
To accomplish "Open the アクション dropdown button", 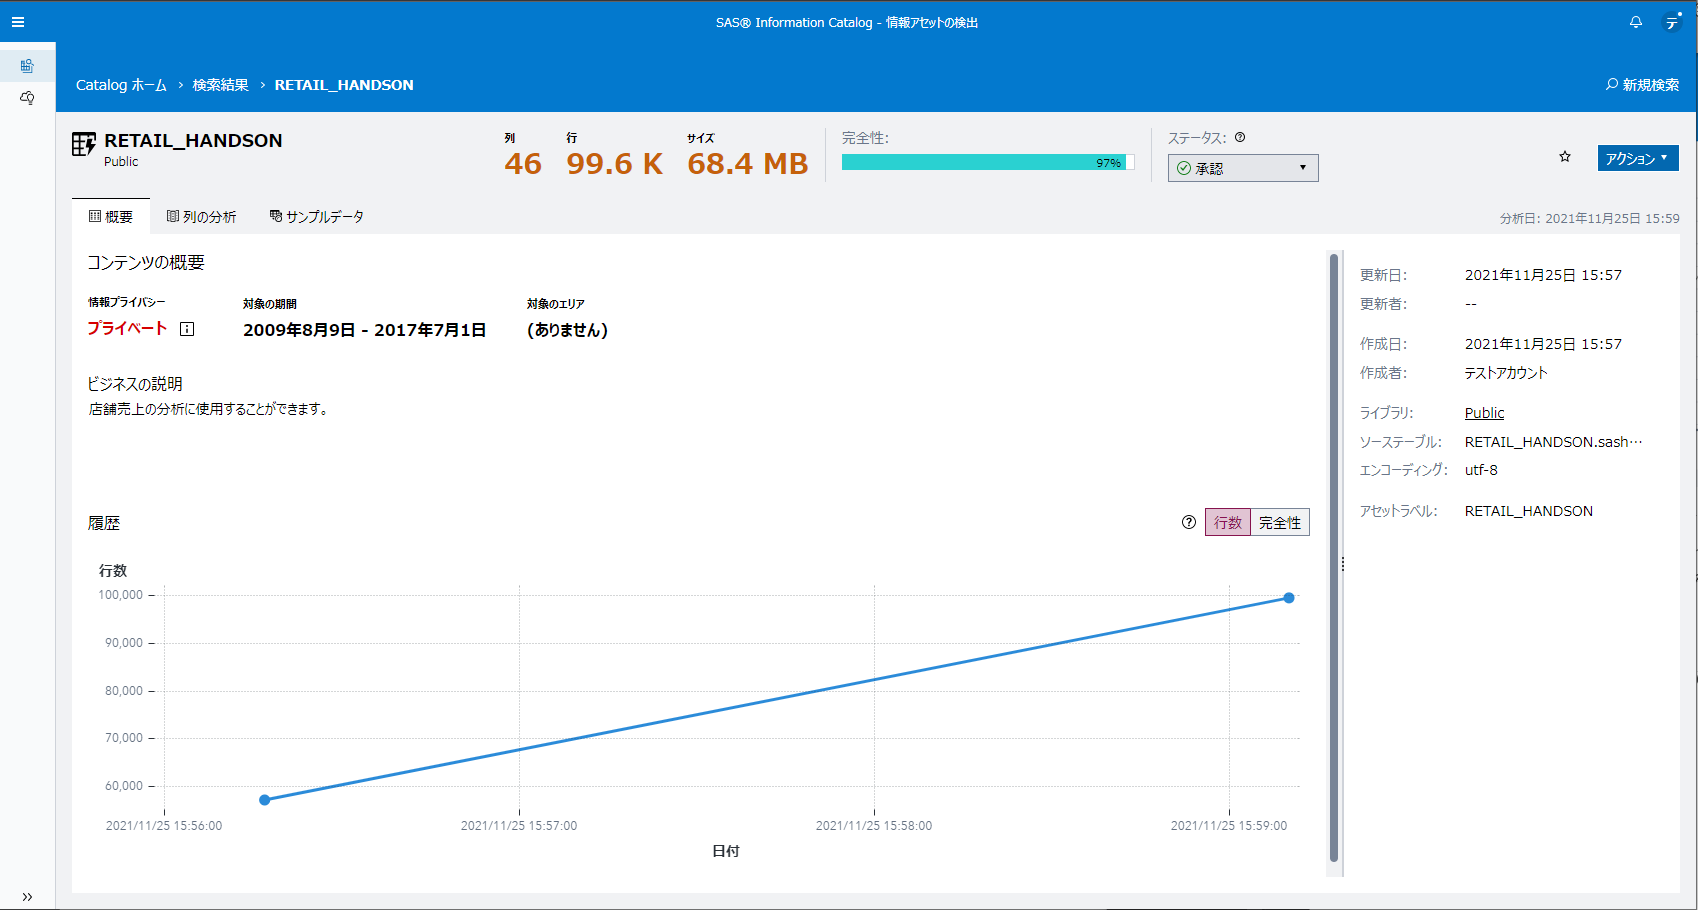I will pyautogui.click(x=1638, y=158).
